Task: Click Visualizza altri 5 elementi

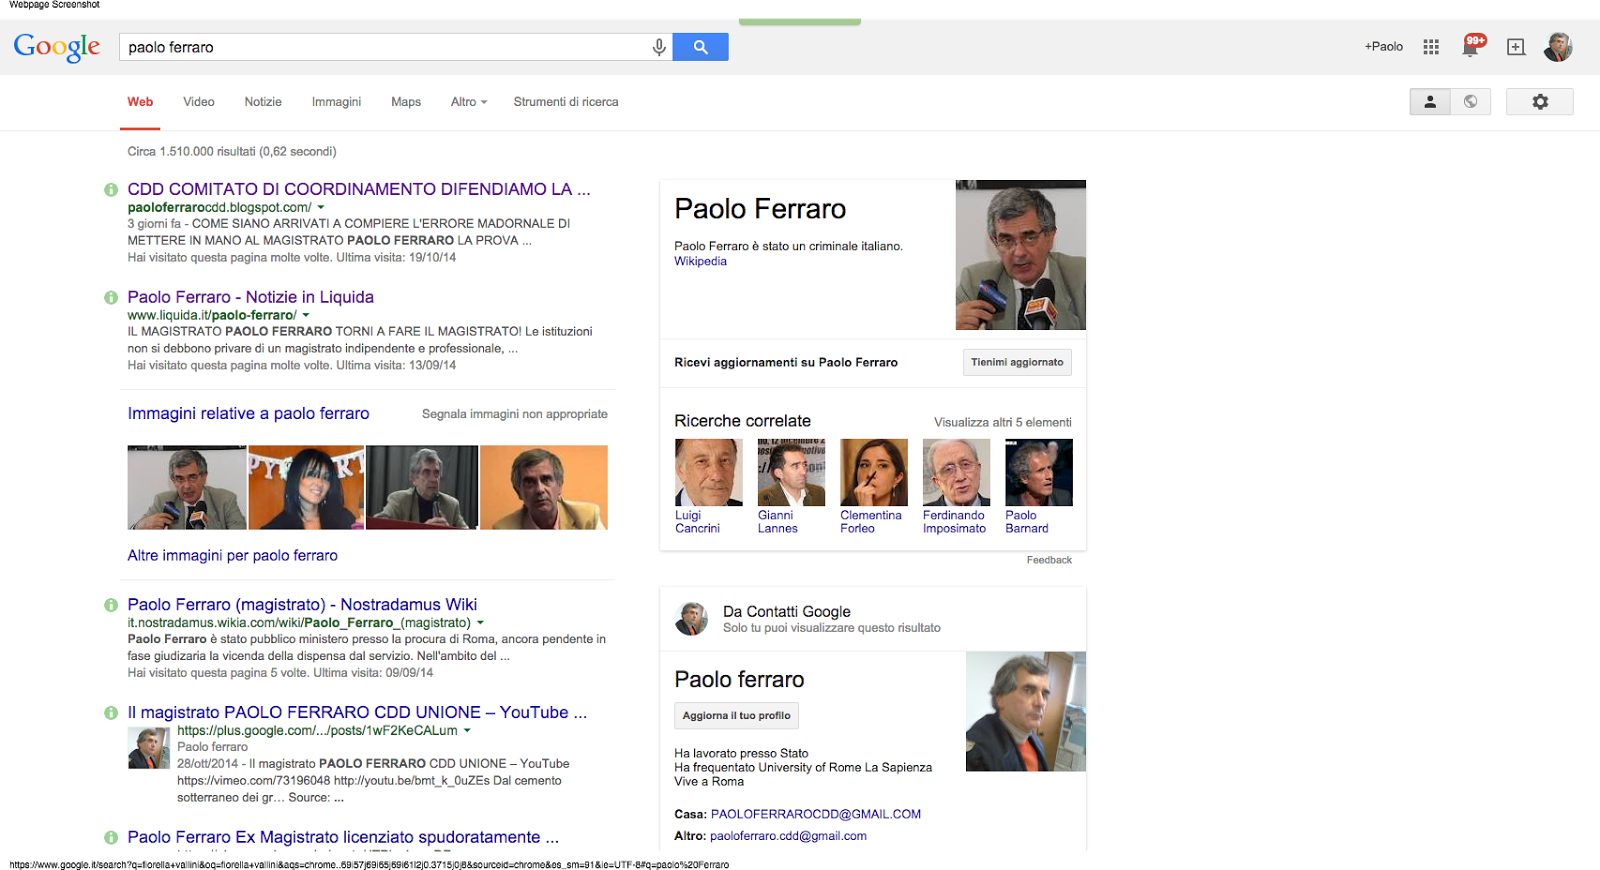Action: coord(1003,423)
